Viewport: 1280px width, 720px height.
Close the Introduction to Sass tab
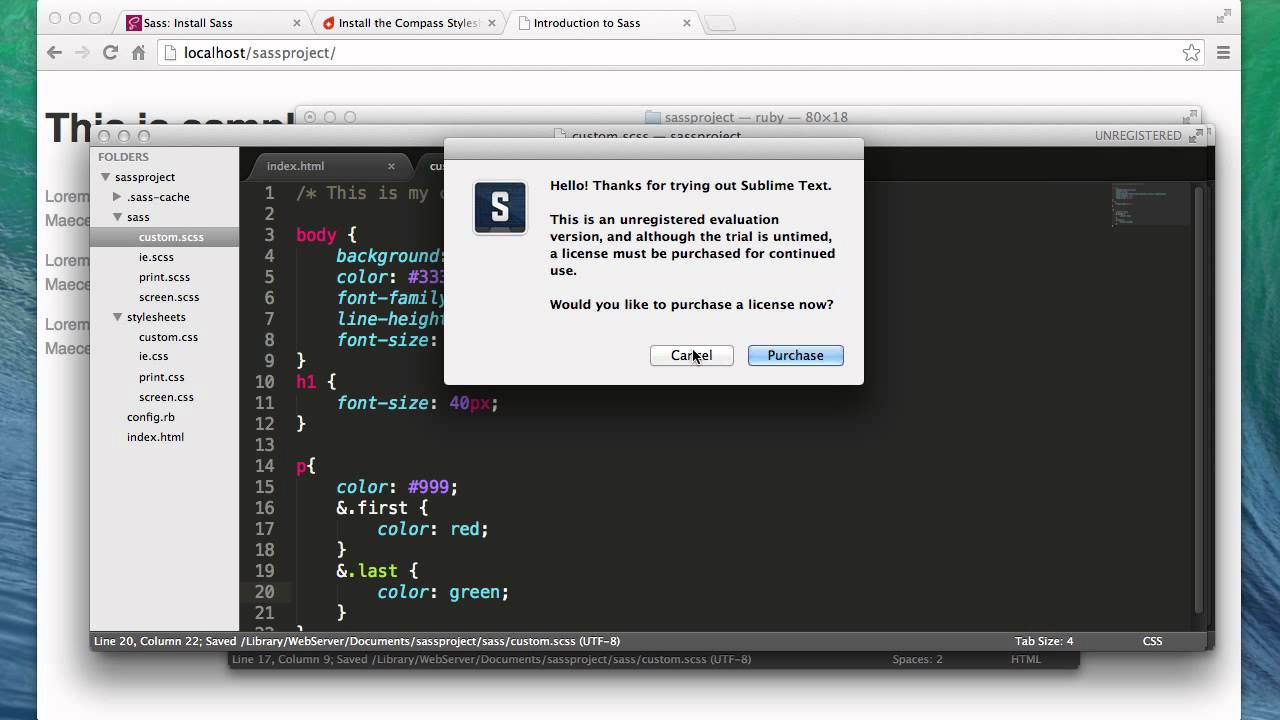click(x=688, y=22)
